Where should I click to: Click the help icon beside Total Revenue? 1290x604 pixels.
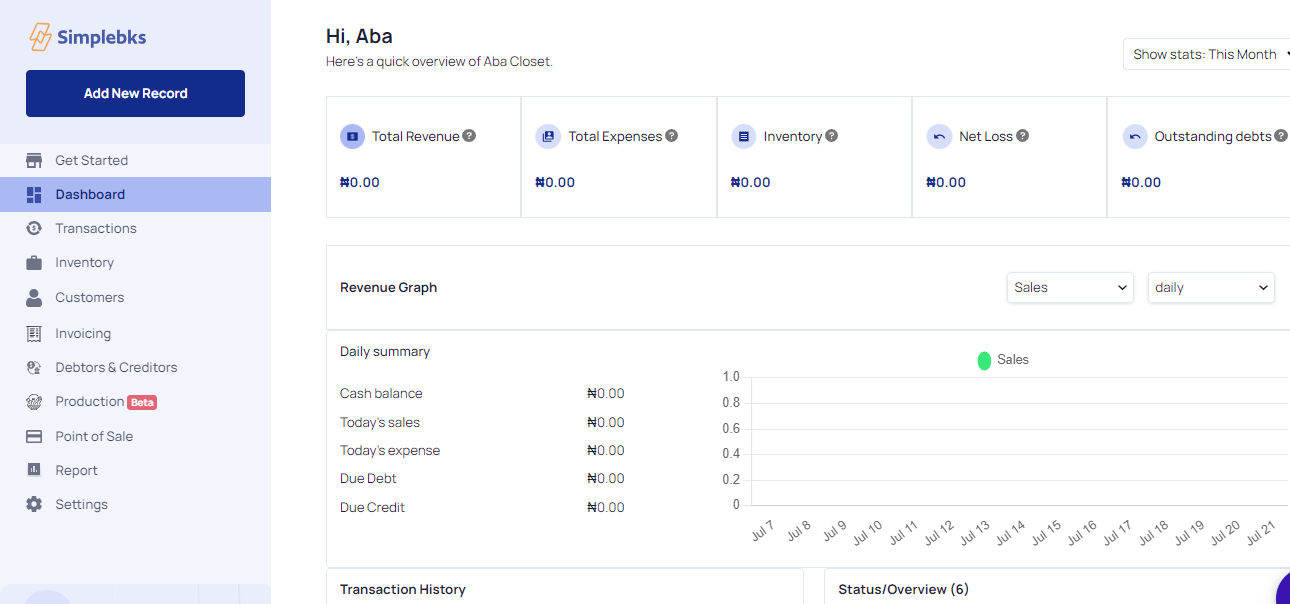tap(469, 136)
